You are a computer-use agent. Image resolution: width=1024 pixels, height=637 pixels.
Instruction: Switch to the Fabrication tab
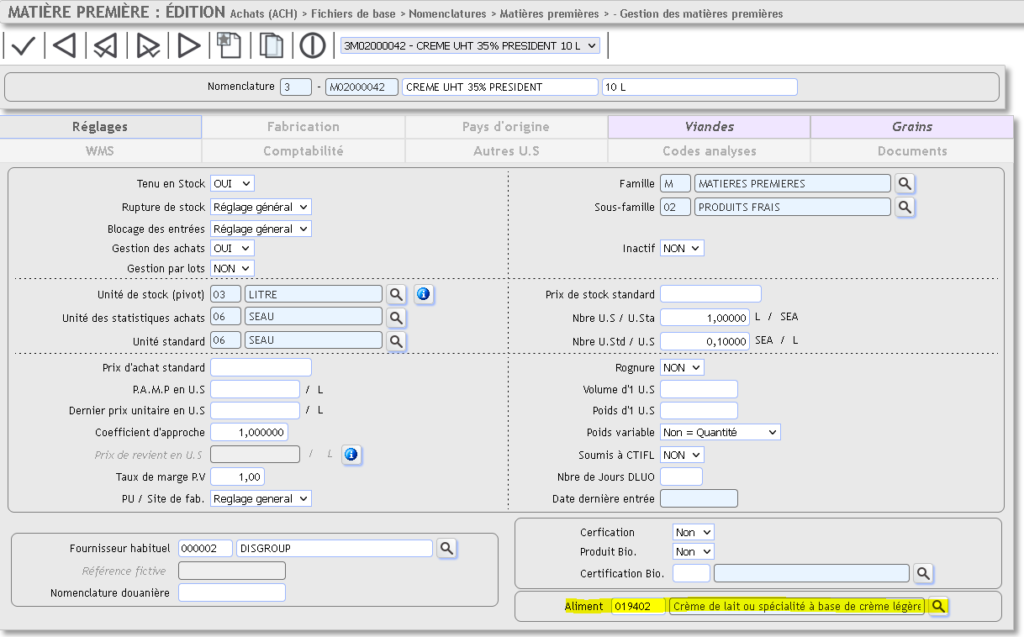click(x=303, y=127)
